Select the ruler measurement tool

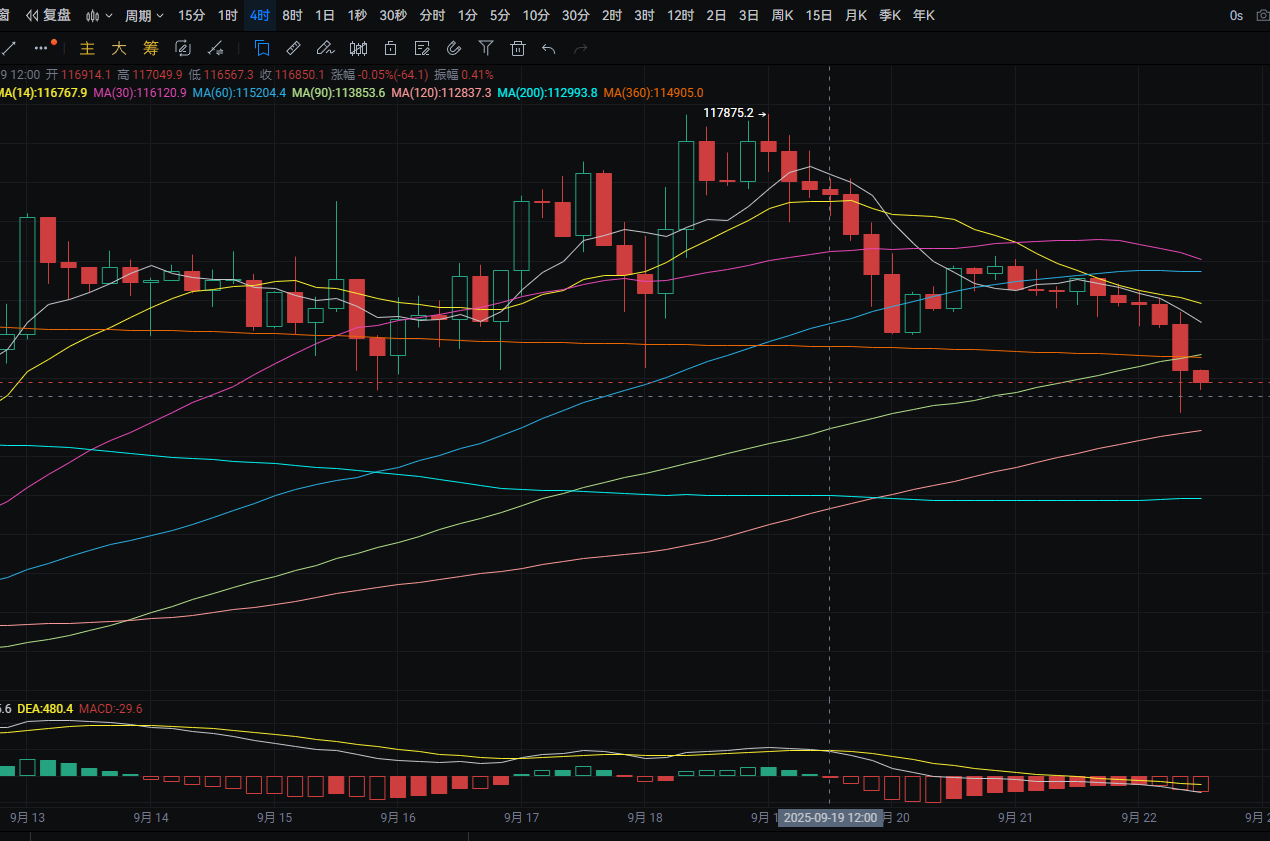[x=293, y=47]
